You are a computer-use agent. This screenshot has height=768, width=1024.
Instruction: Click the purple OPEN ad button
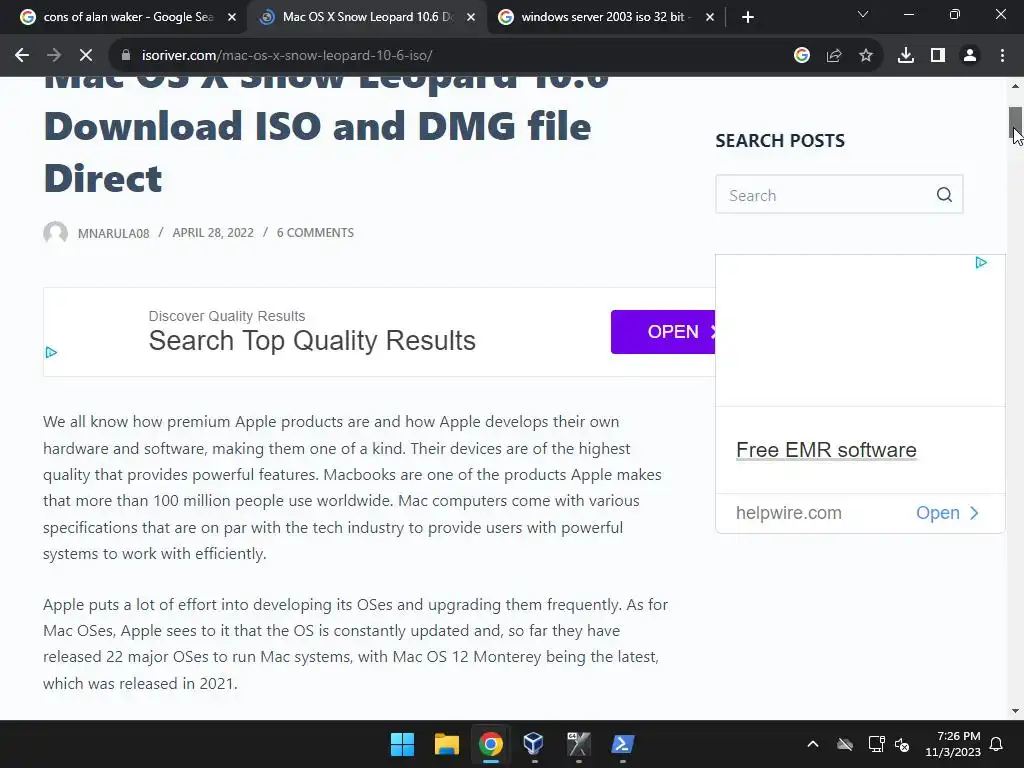663,332
